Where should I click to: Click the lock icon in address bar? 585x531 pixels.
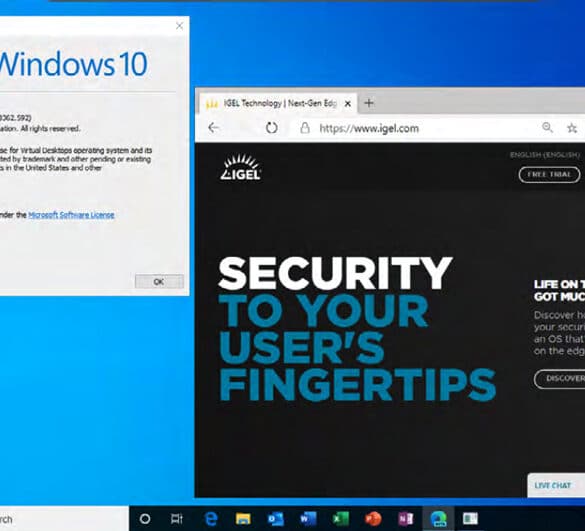tap(305, 128)
